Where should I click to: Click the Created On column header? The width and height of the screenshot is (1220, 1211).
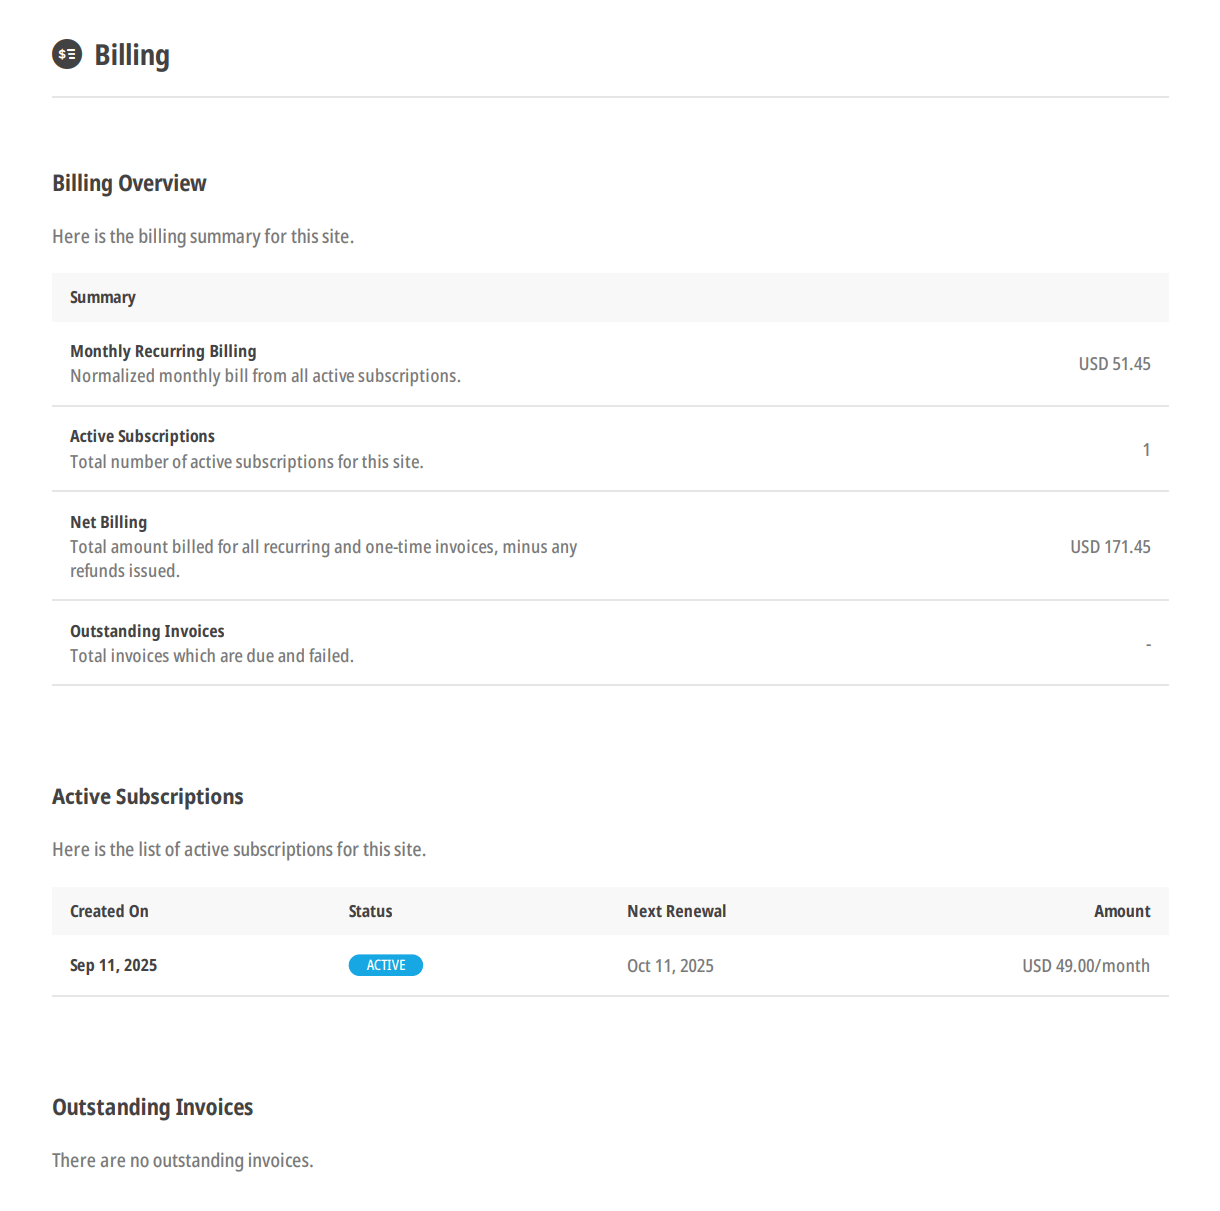pos(109,911)
